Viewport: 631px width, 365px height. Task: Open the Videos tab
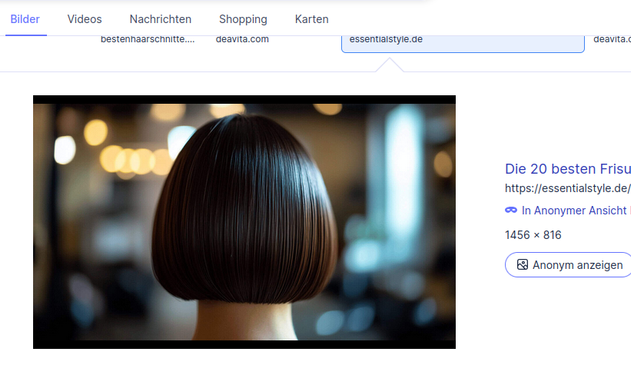[x=85, y=19]
